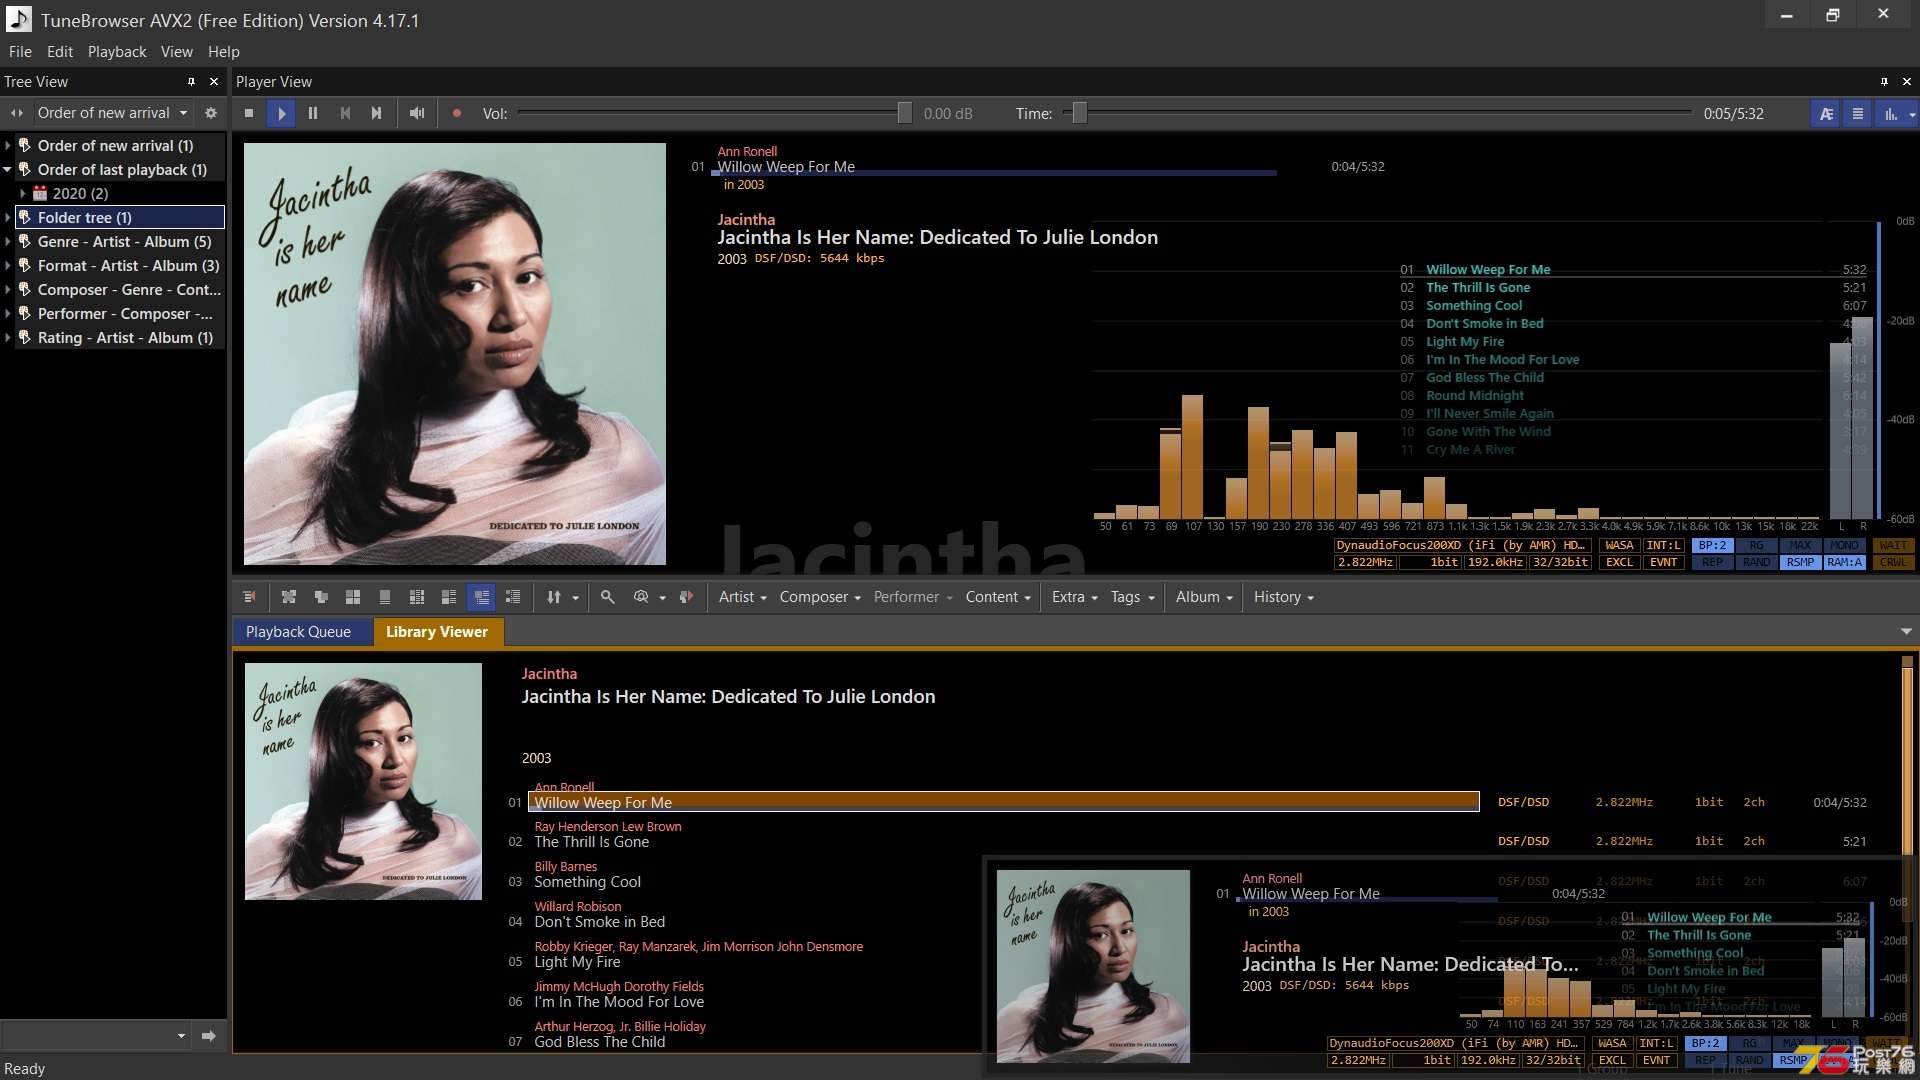Open the Tags dropdown

1133,597
